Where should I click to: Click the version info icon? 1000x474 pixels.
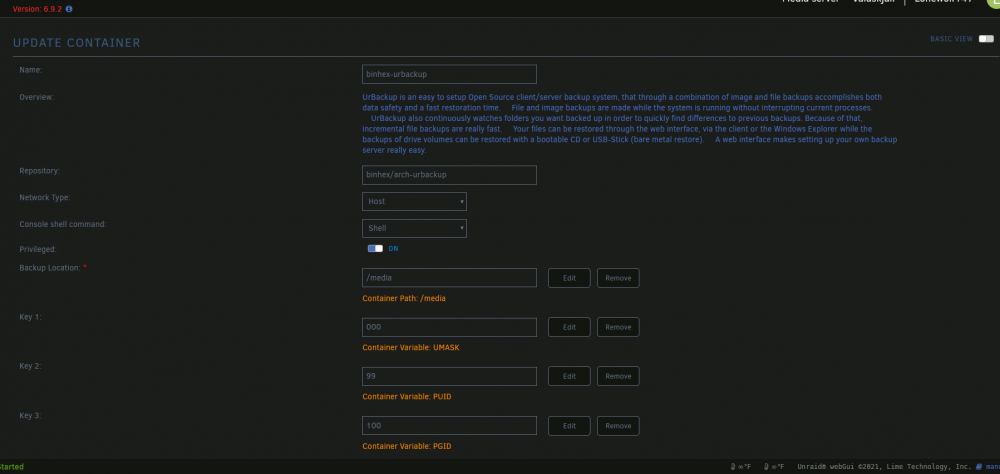[69, 10]
